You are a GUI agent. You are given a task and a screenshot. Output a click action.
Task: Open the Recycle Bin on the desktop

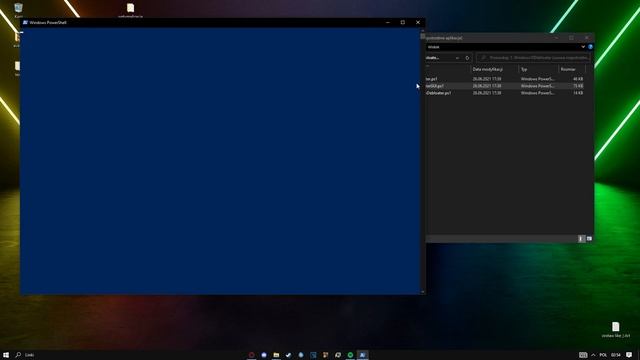[x=18, y=8]
